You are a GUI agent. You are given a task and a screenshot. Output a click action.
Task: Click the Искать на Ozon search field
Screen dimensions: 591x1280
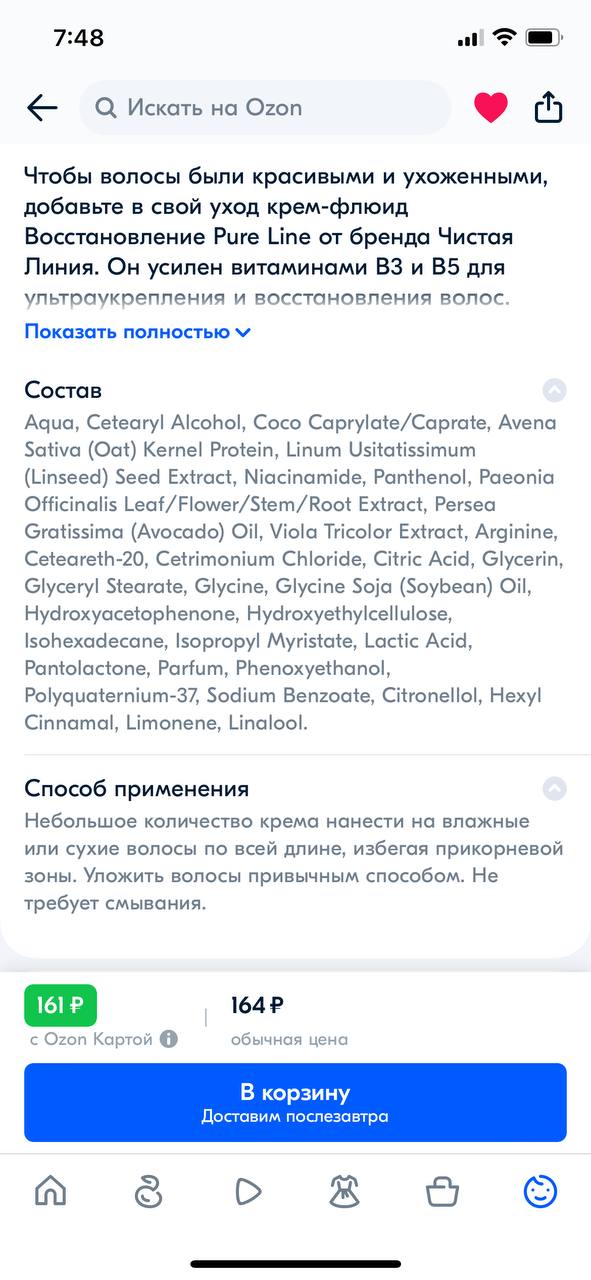click(265, 108)
